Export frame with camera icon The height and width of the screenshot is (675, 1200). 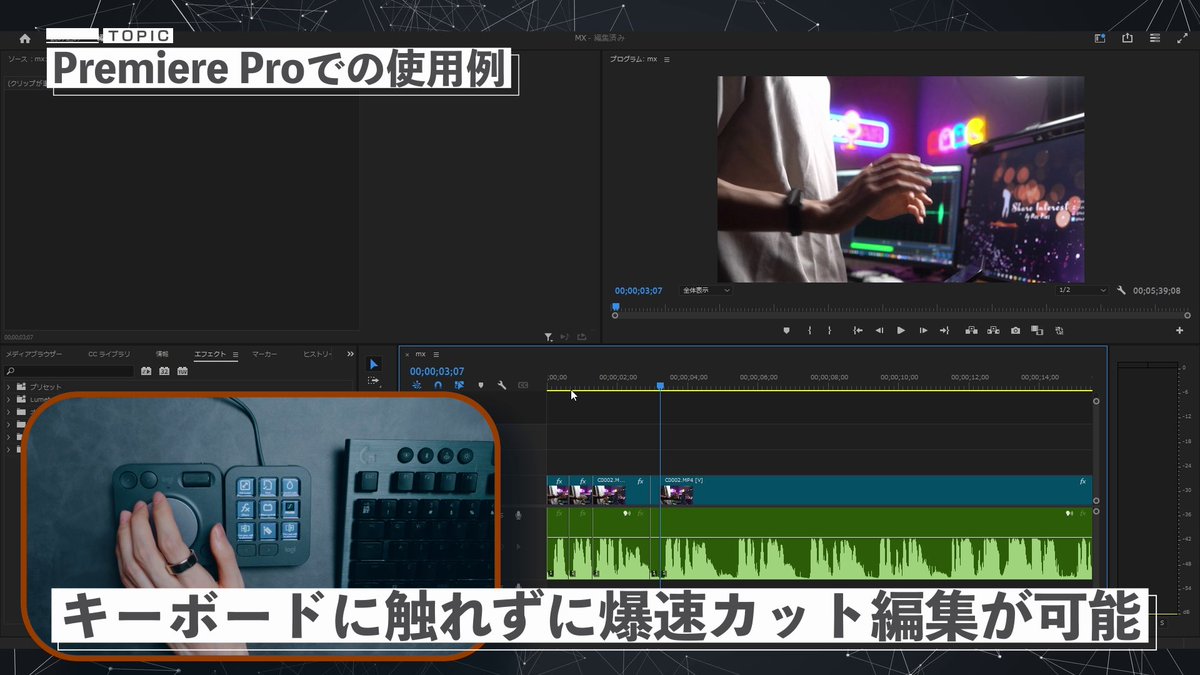1015,330
